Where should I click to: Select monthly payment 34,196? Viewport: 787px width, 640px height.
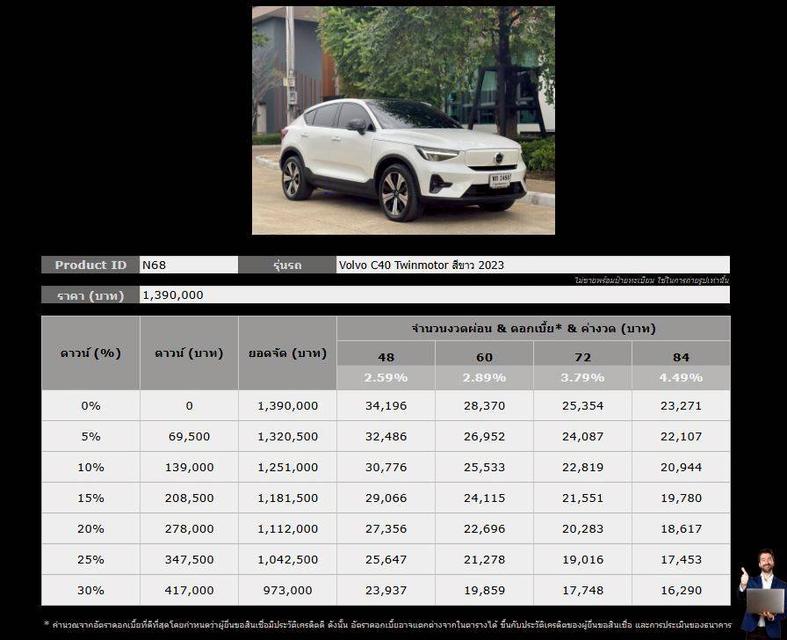pyautogui.click(x=385, y=406)
